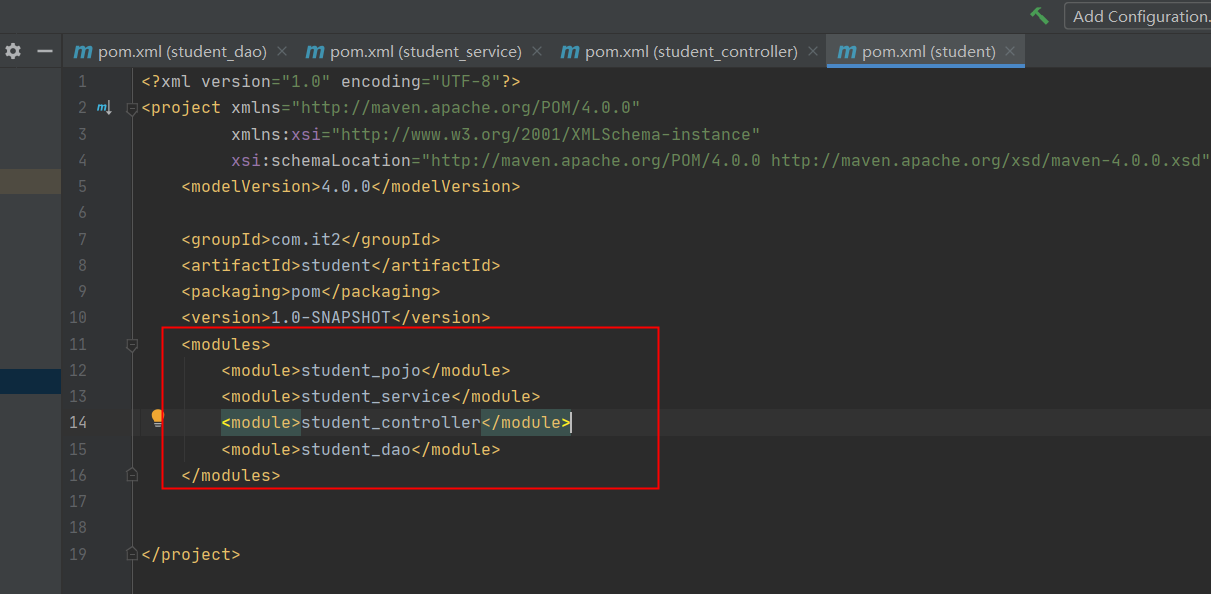Screen dimensions: 1211x594
Task: Click the packaging value pom
Action: pyautogui.click(x=306, y=292)
